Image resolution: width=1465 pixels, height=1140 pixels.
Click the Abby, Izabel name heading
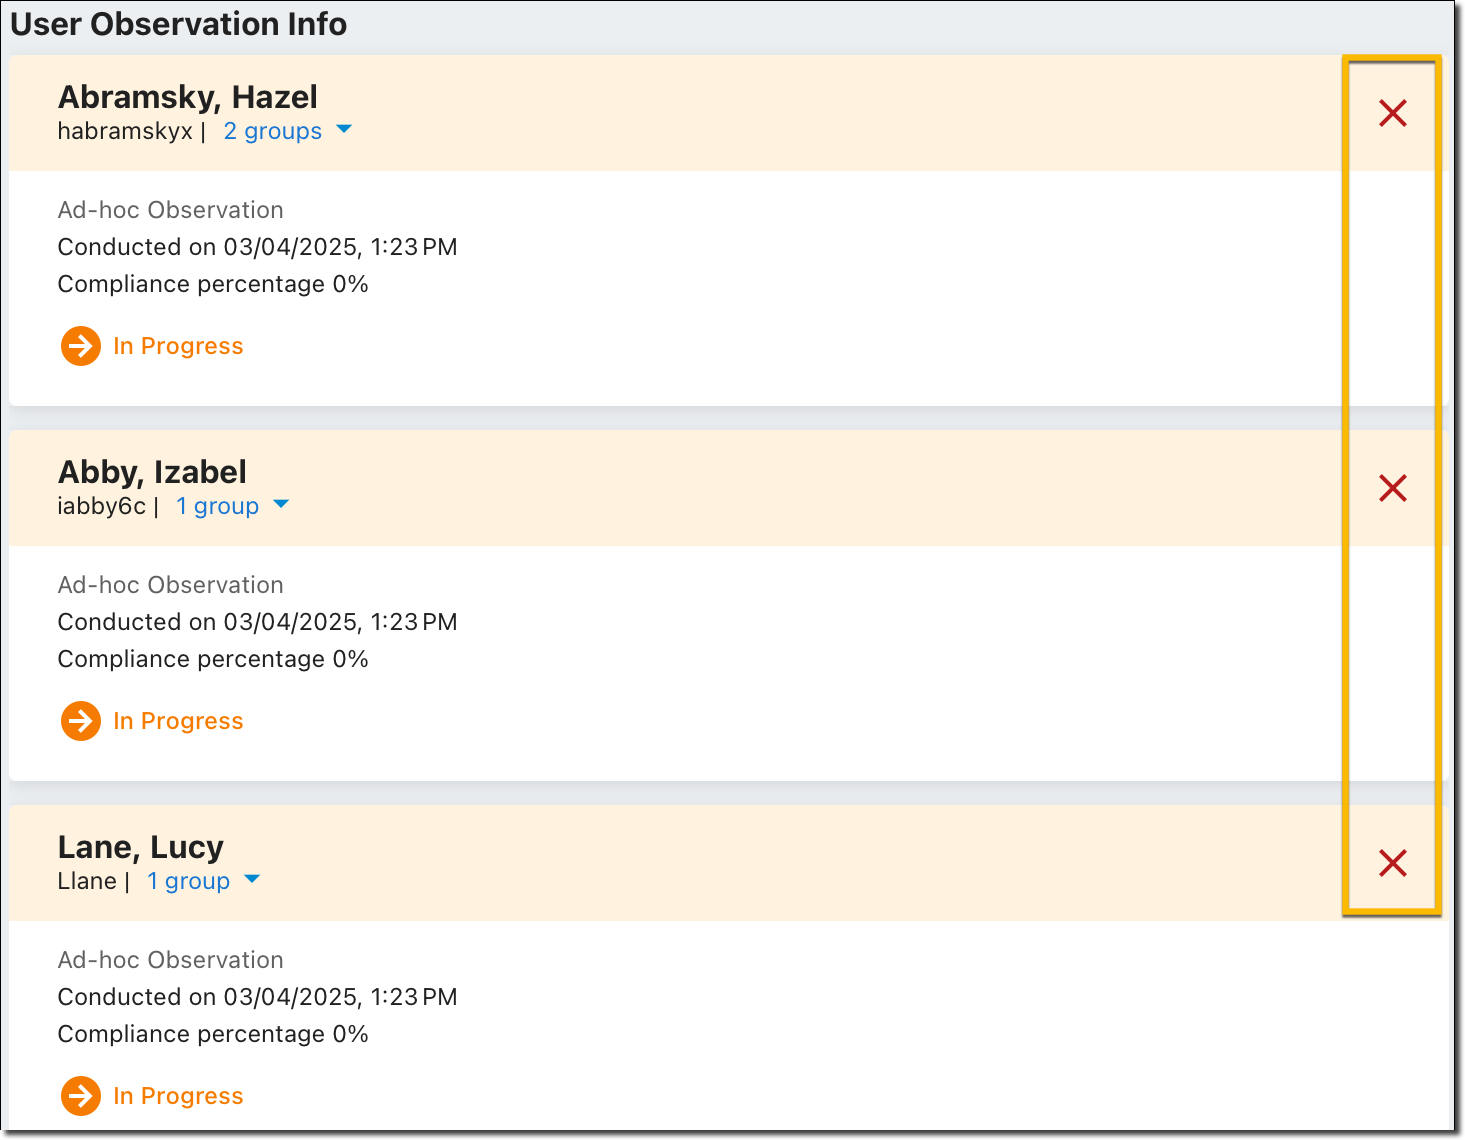[152, 472]
